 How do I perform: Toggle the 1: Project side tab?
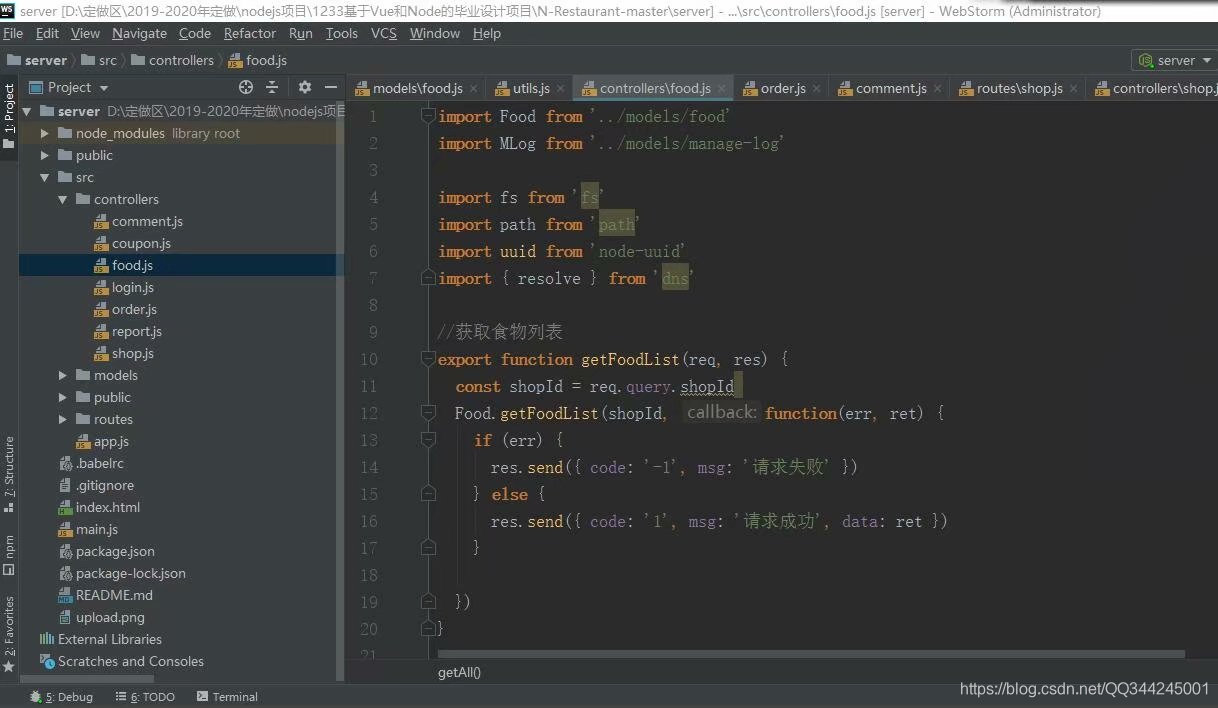[x=9, y=117]
